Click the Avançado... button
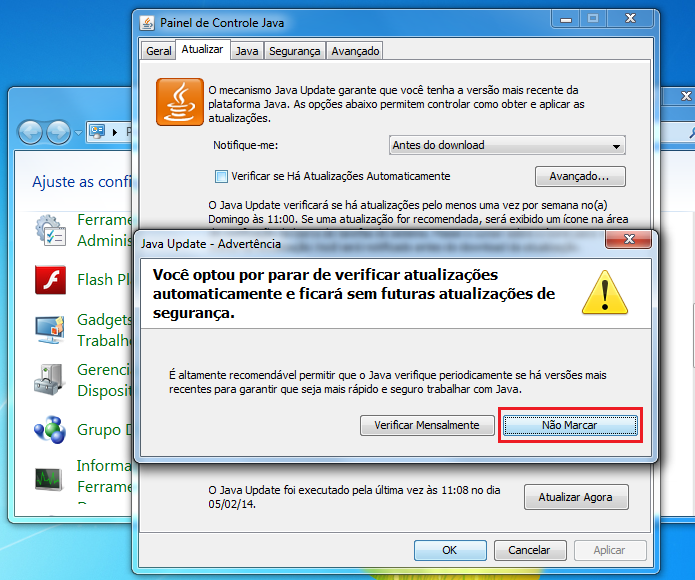Viewport: 695px width, 580px height. [x=580, y=176]
